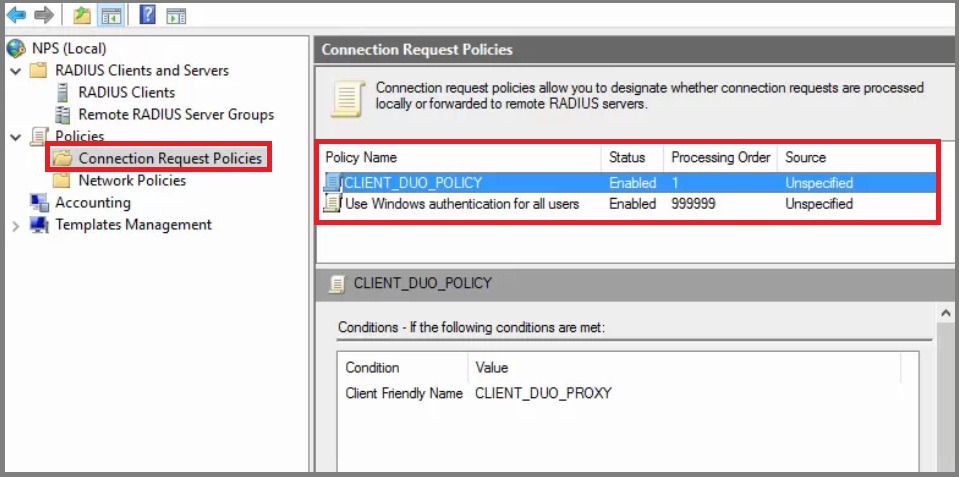This screenshot has width=959, height=477.
Task: Open Remote RADIUS Server Groups
Action: click(x=176, y=114)
